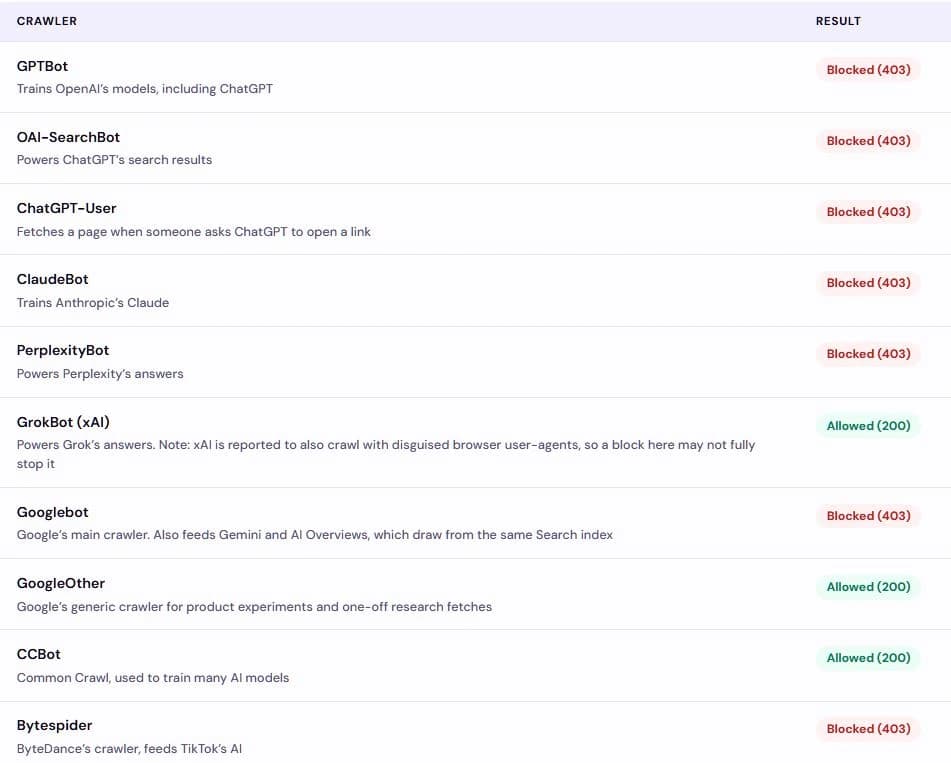Screen dimensions: 951x763
Task: Click 'Powers Perplexity's answers' description
Action: tap(100, 374)
